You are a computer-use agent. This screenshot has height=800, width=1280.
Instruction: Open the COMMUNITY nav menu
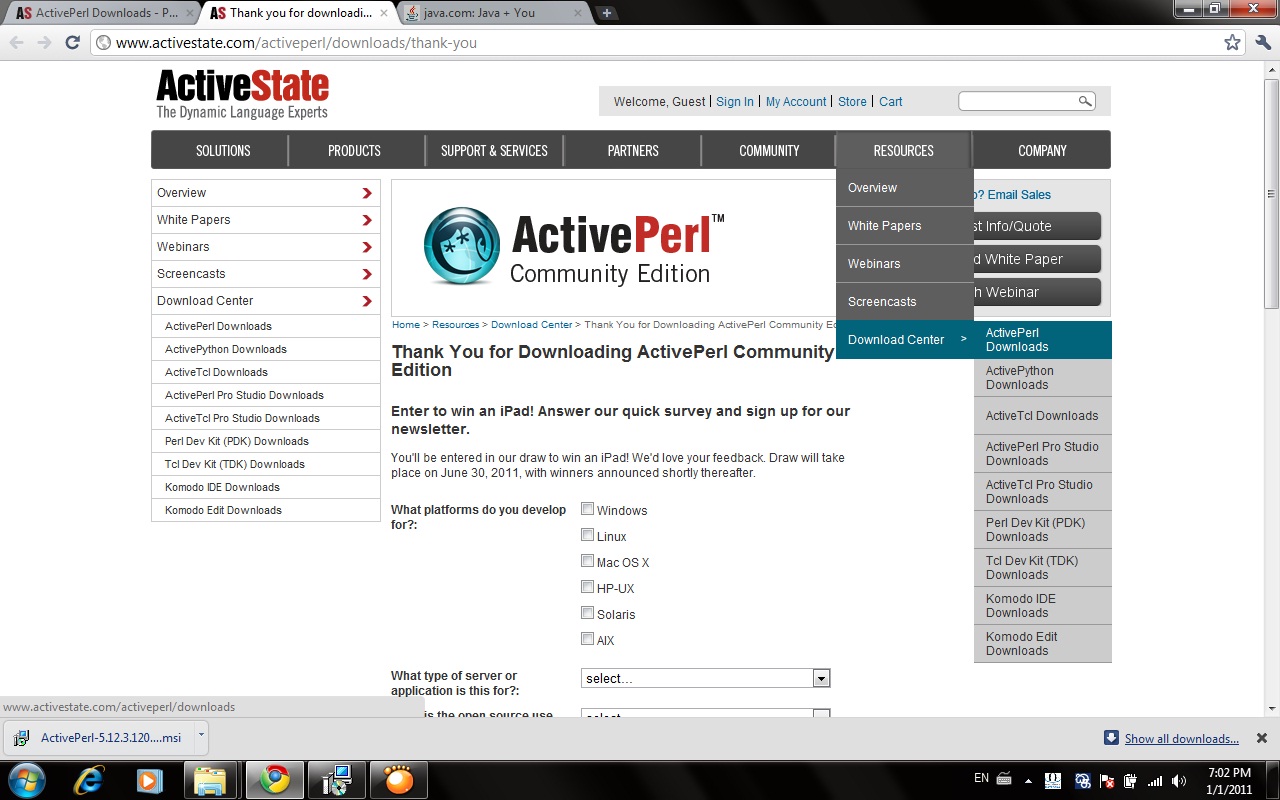coord(769,150)
